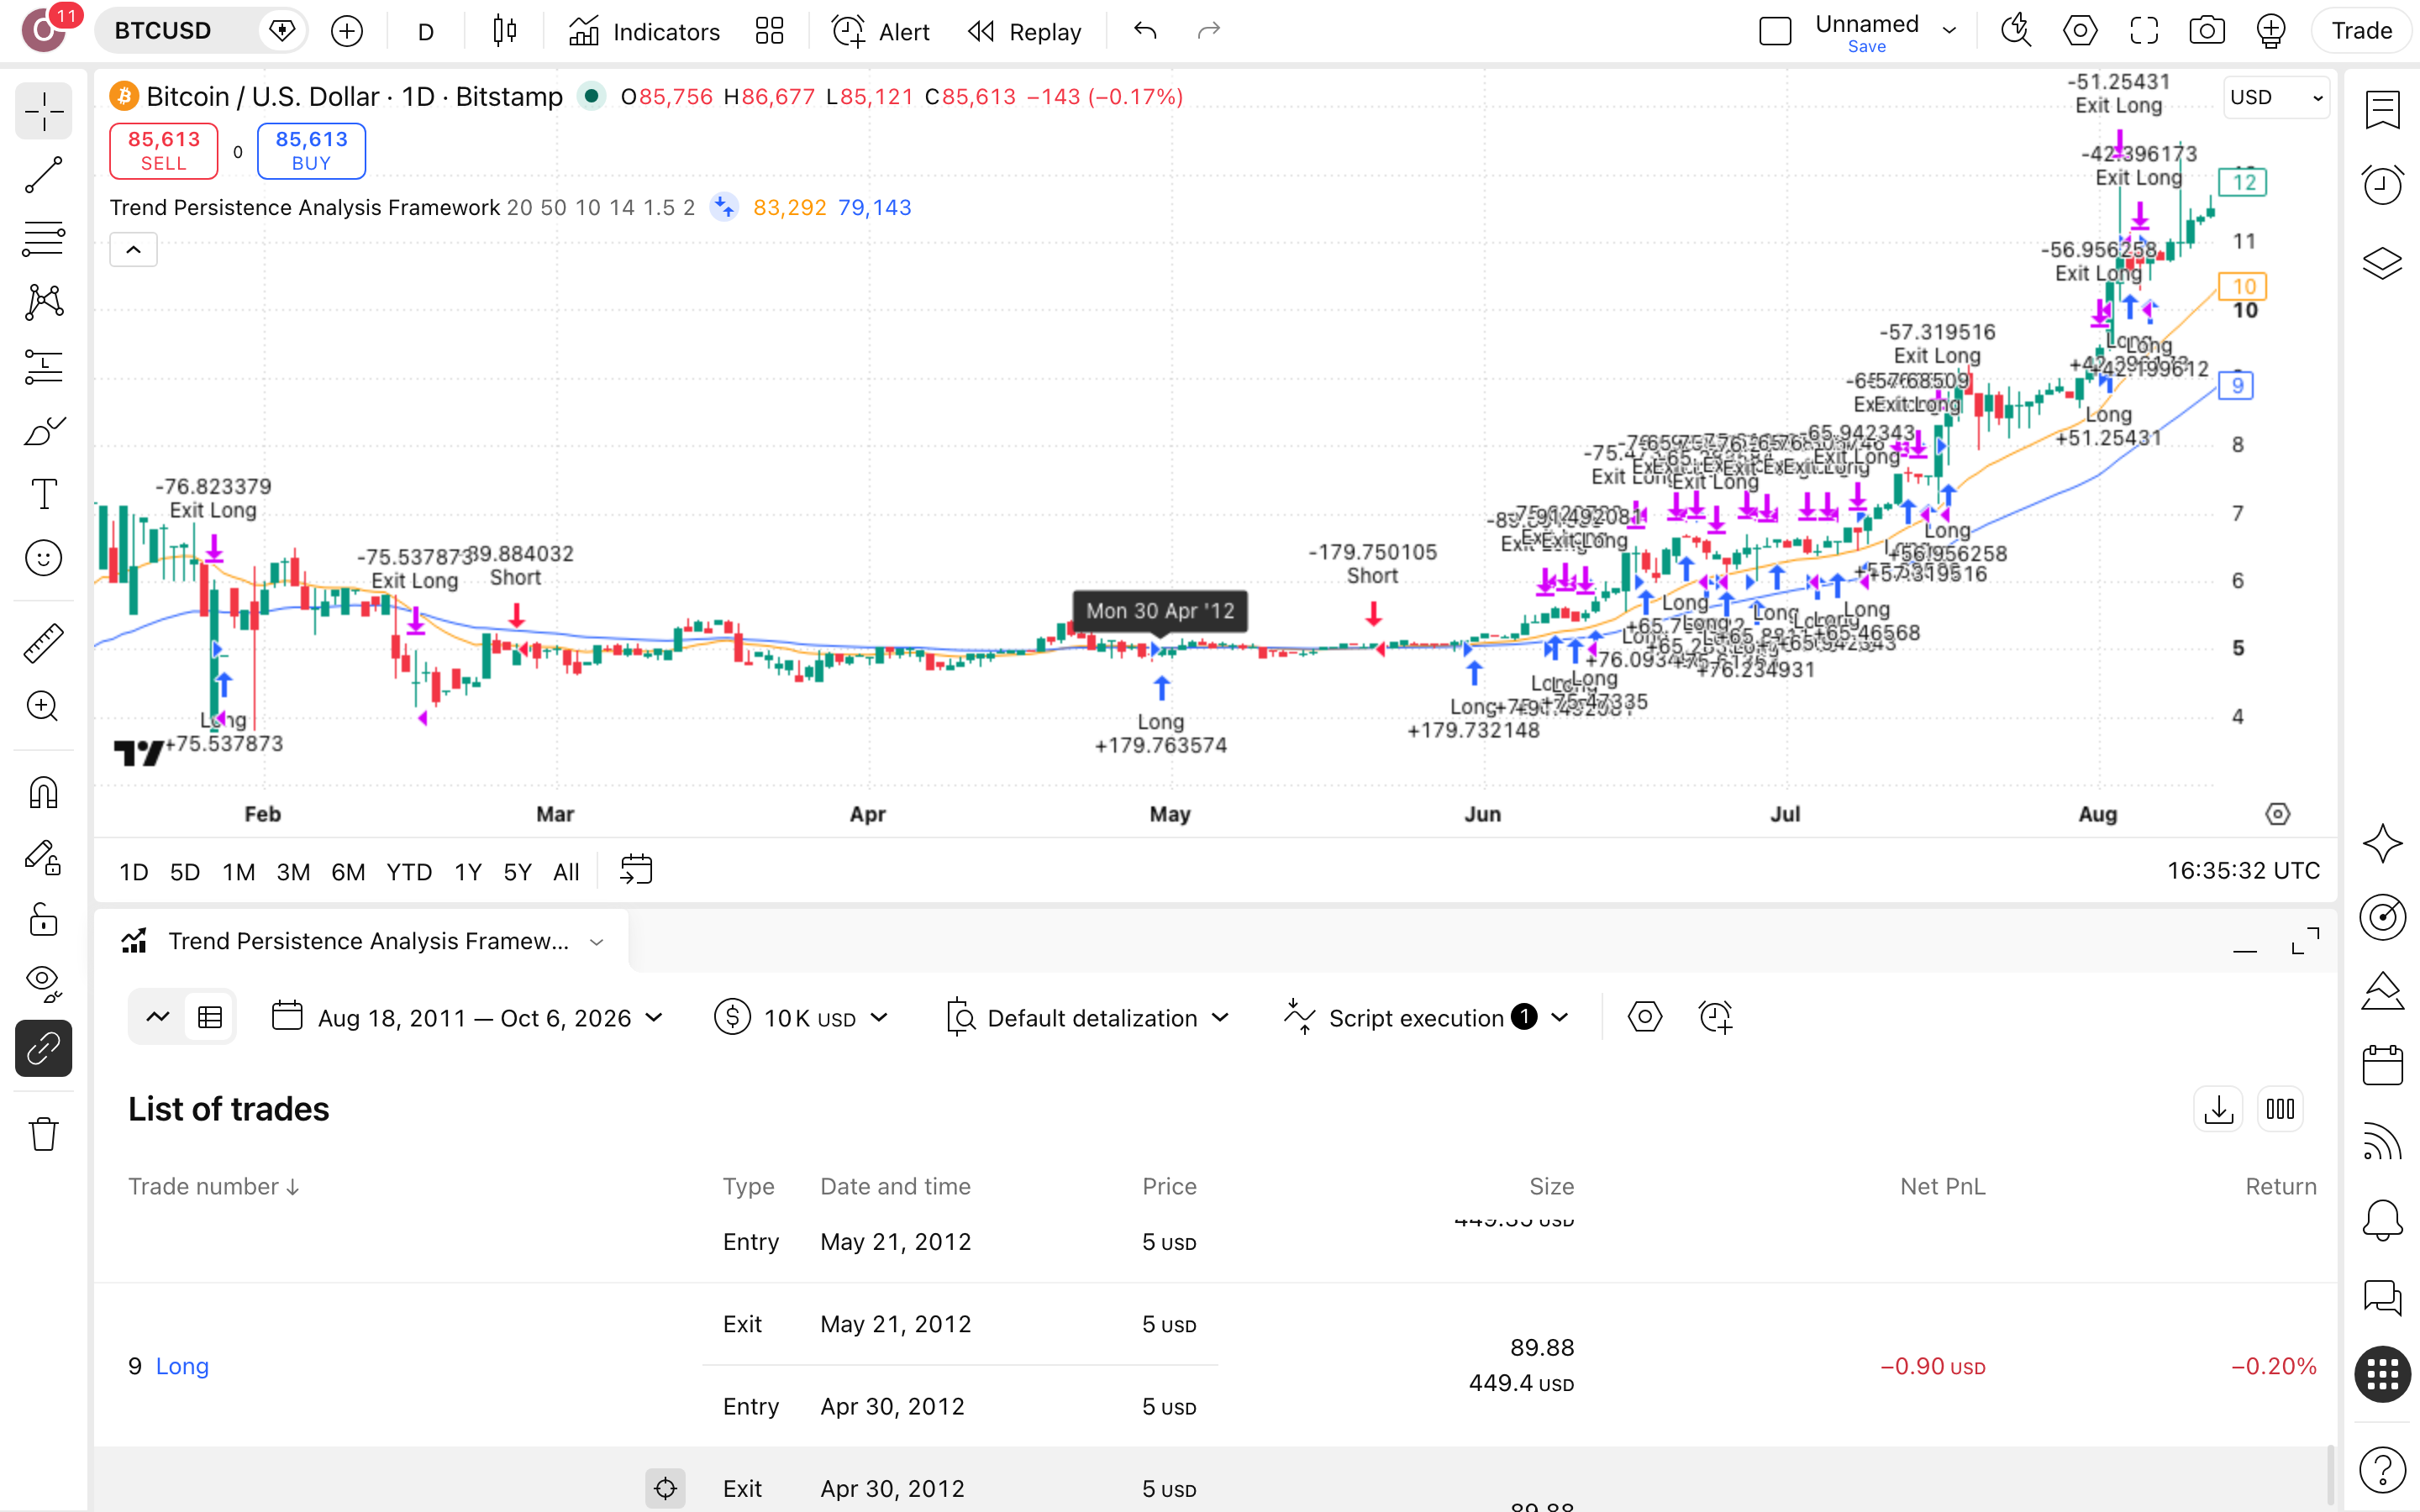Select the 3M time range

pos(293,872)
